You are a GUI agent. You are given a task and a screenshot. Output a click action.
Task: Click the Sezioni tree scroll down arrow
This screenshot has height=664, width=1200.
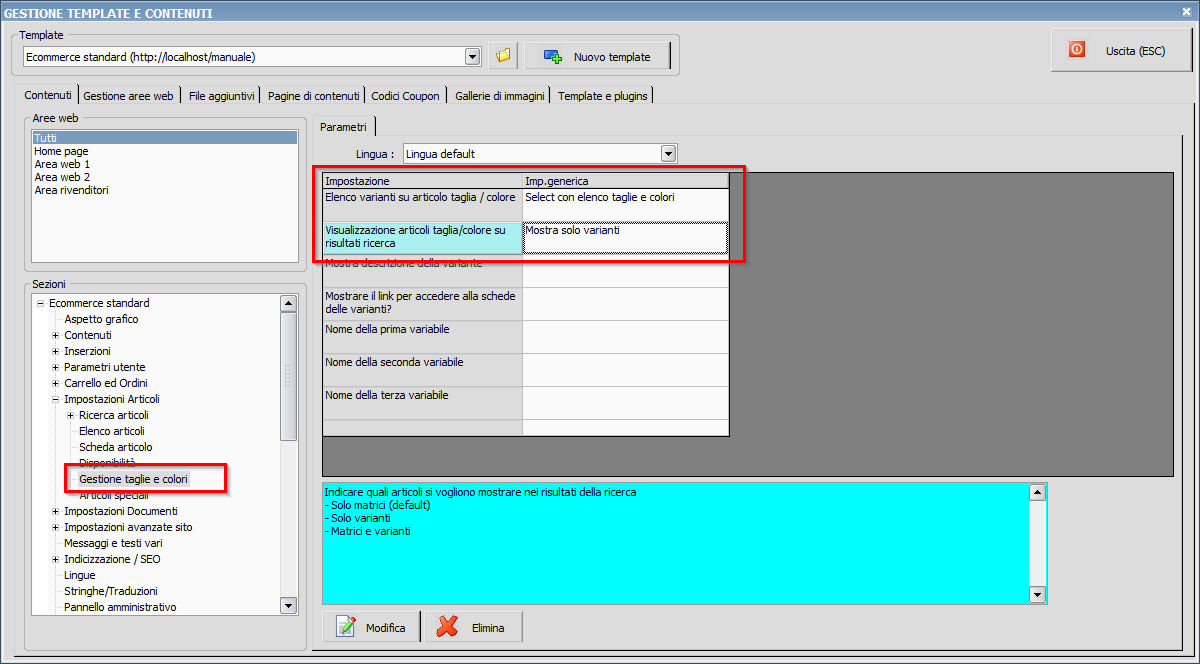pos(289,605)
